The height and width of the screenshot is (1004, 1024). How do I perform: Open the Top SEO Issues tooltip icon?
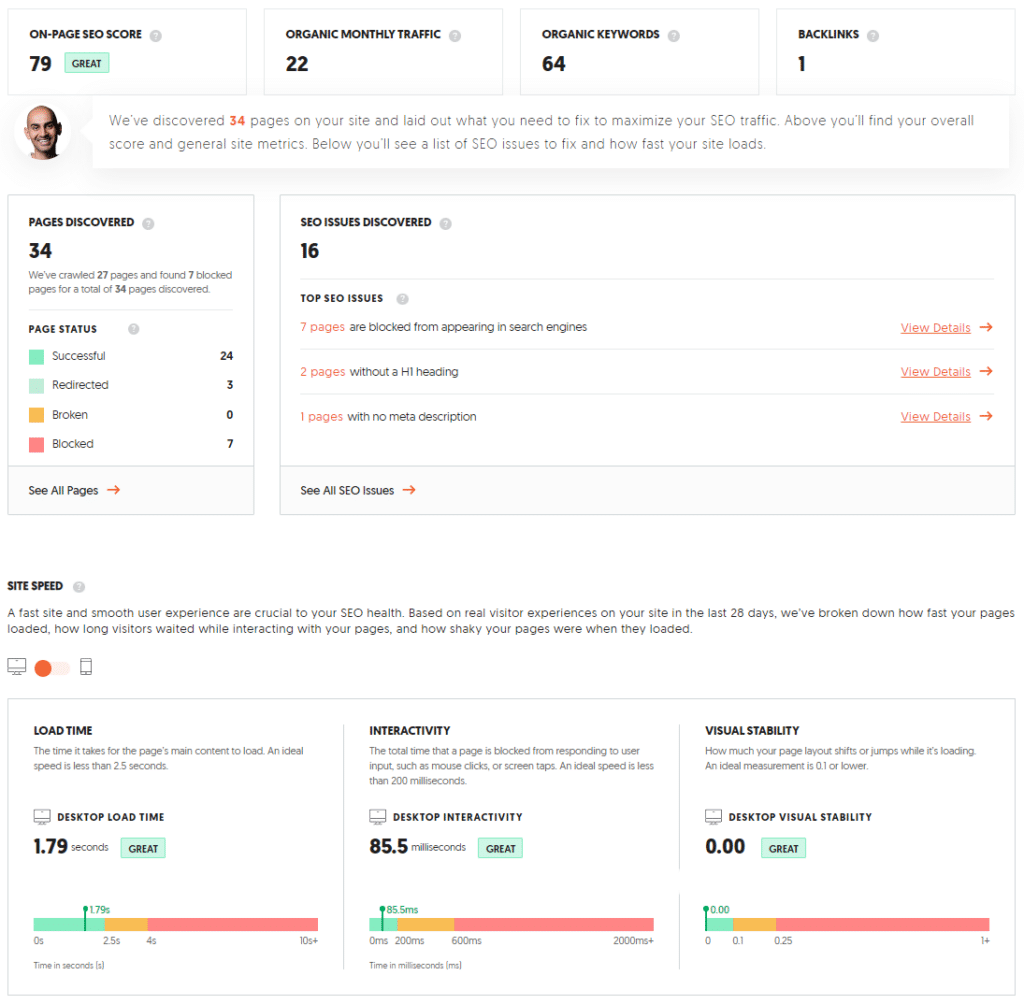point(402,298)
